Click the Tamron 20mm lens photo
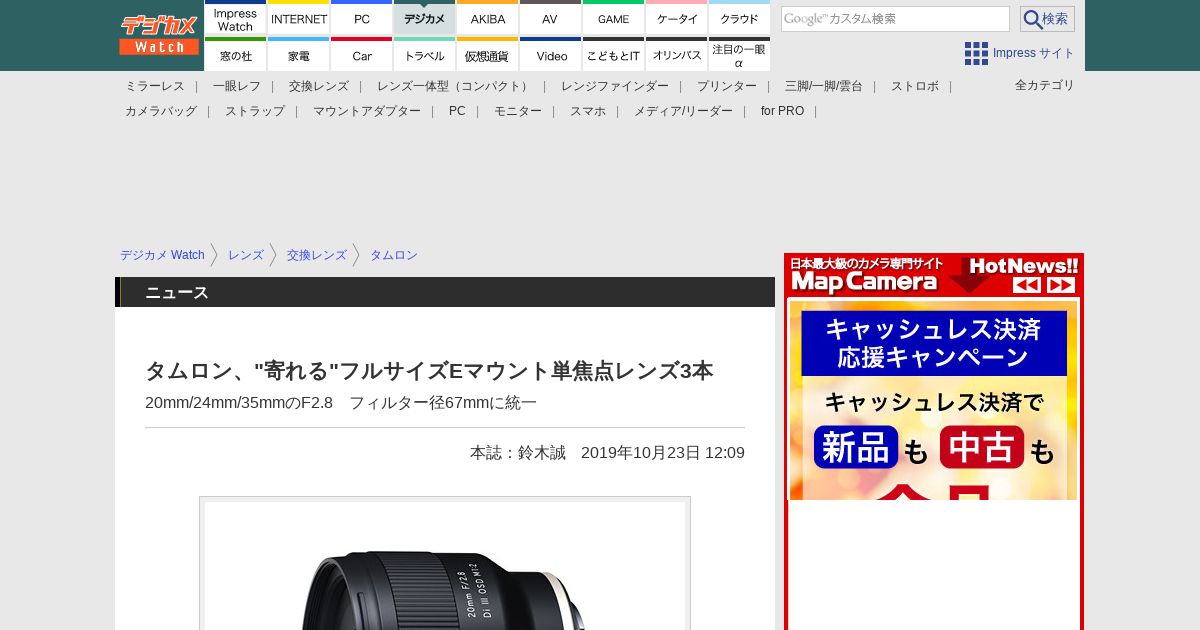1200x630 pixels. point(445,565)
